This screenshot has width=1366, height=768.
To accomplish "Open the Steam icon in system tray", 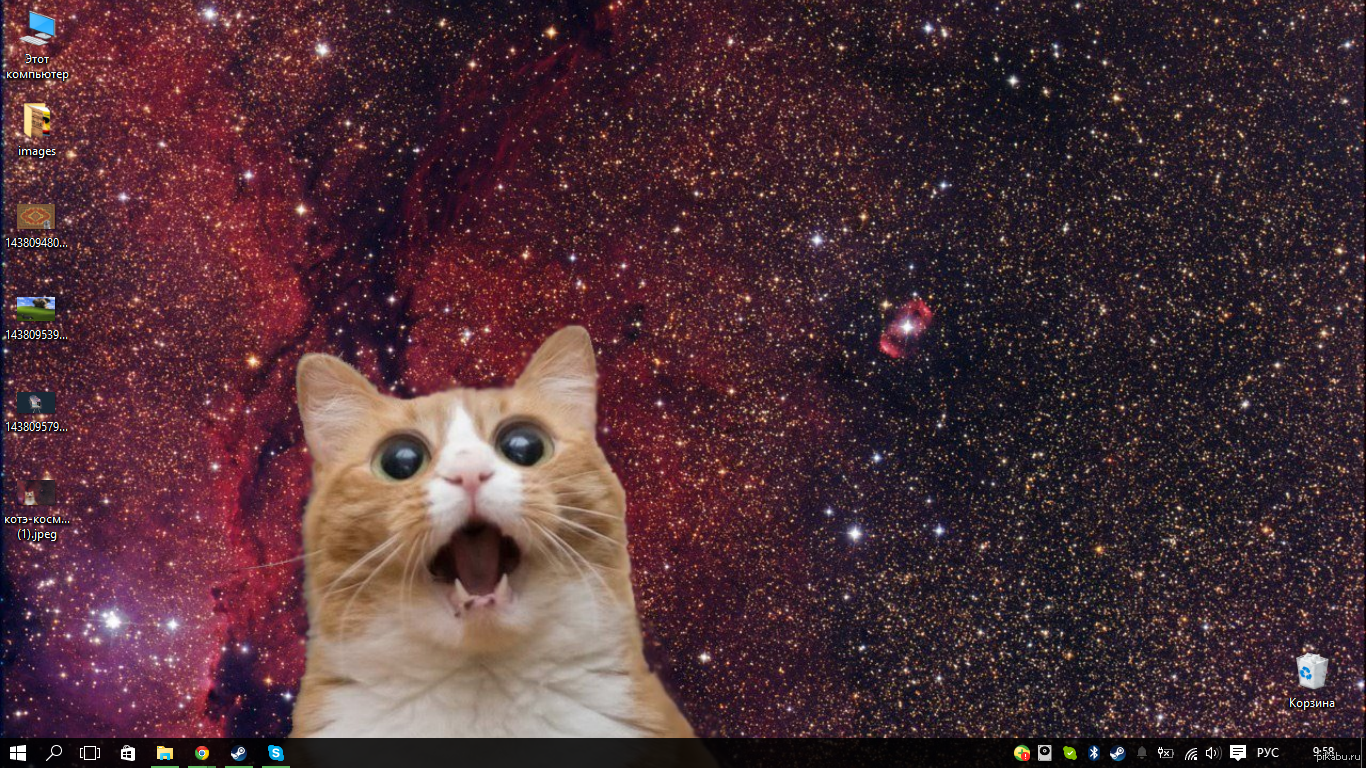I will (1117, 753).
